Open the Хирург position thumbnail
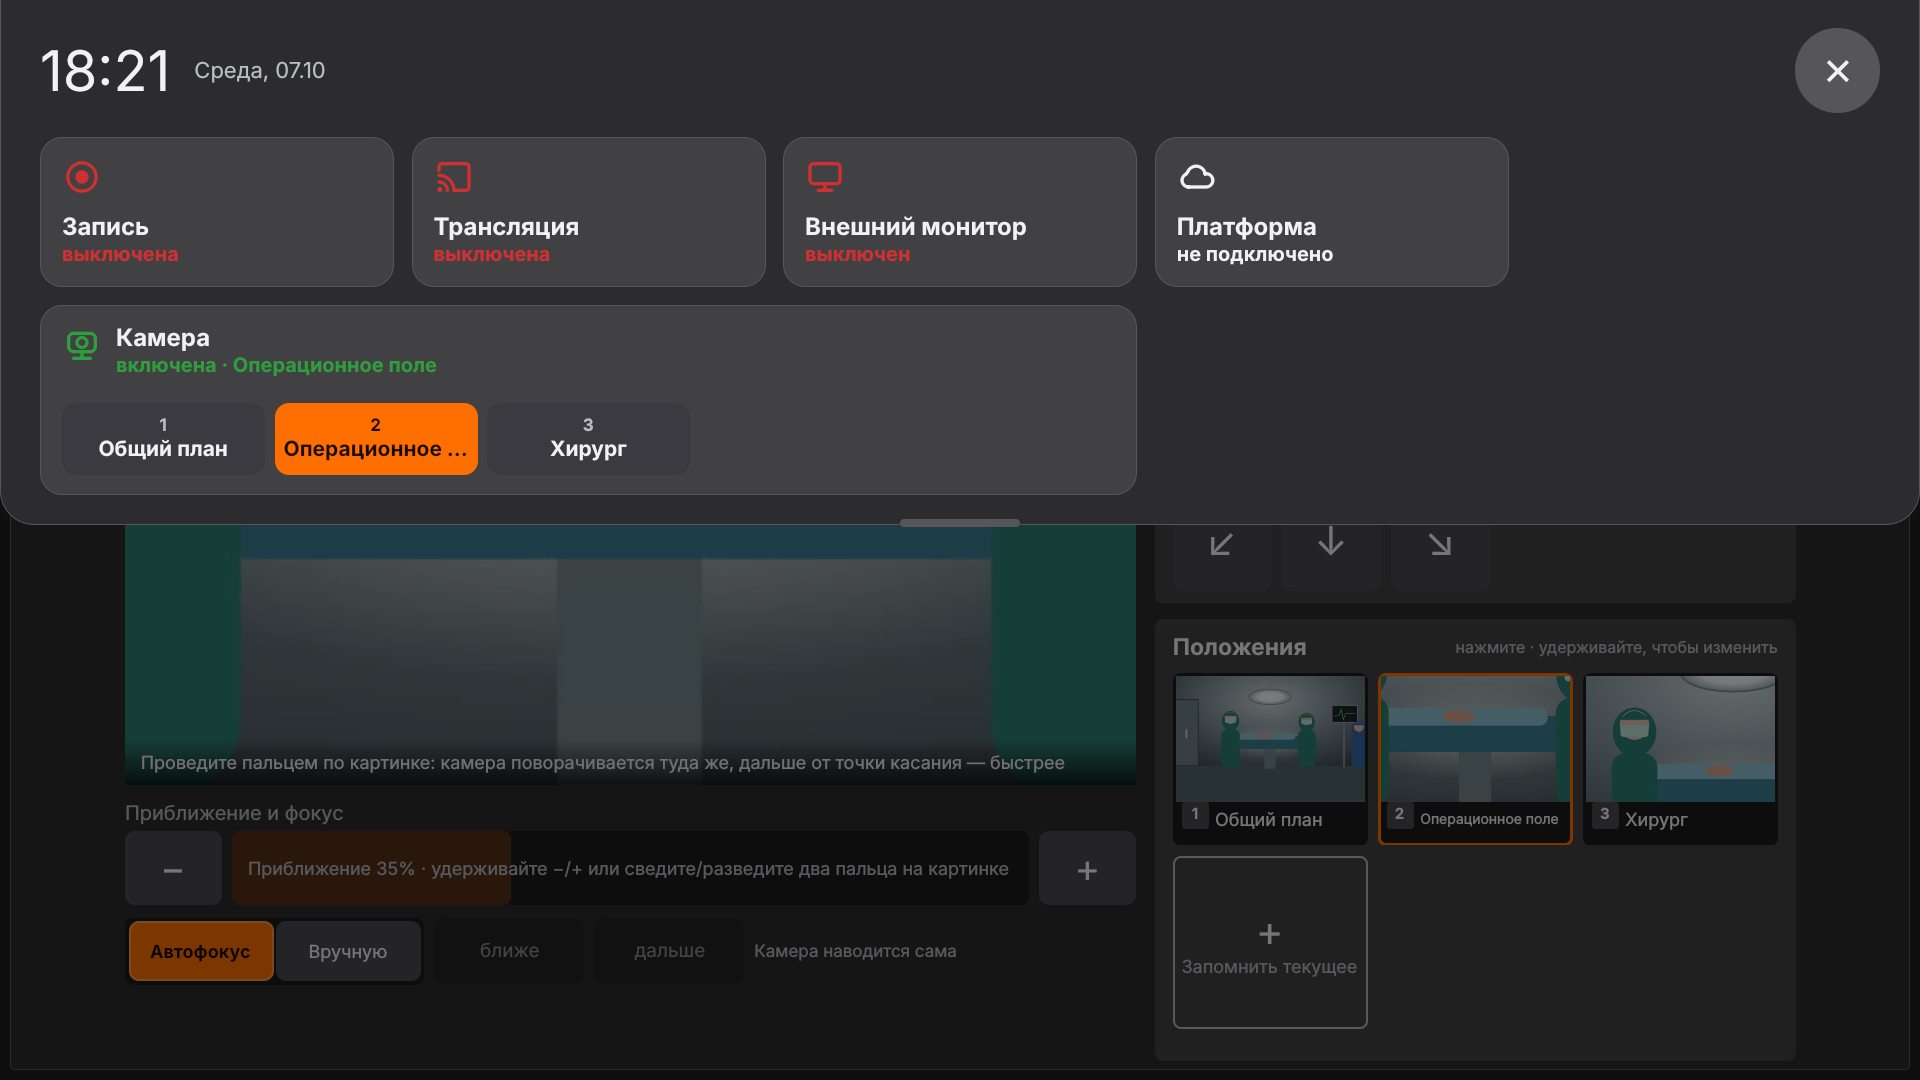 click(1680, 759)
